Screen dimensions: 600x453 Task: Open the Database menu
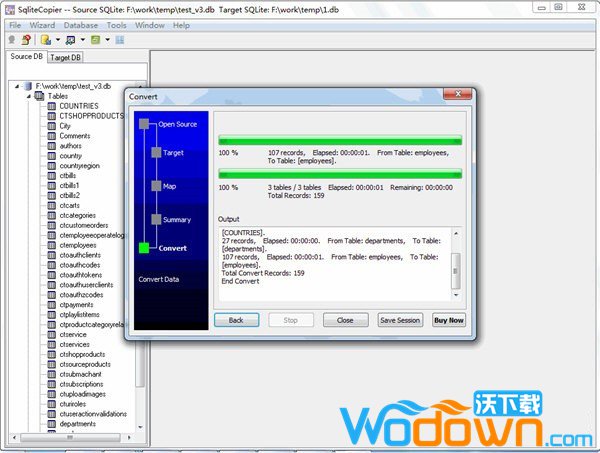click(x=81, y=24)
